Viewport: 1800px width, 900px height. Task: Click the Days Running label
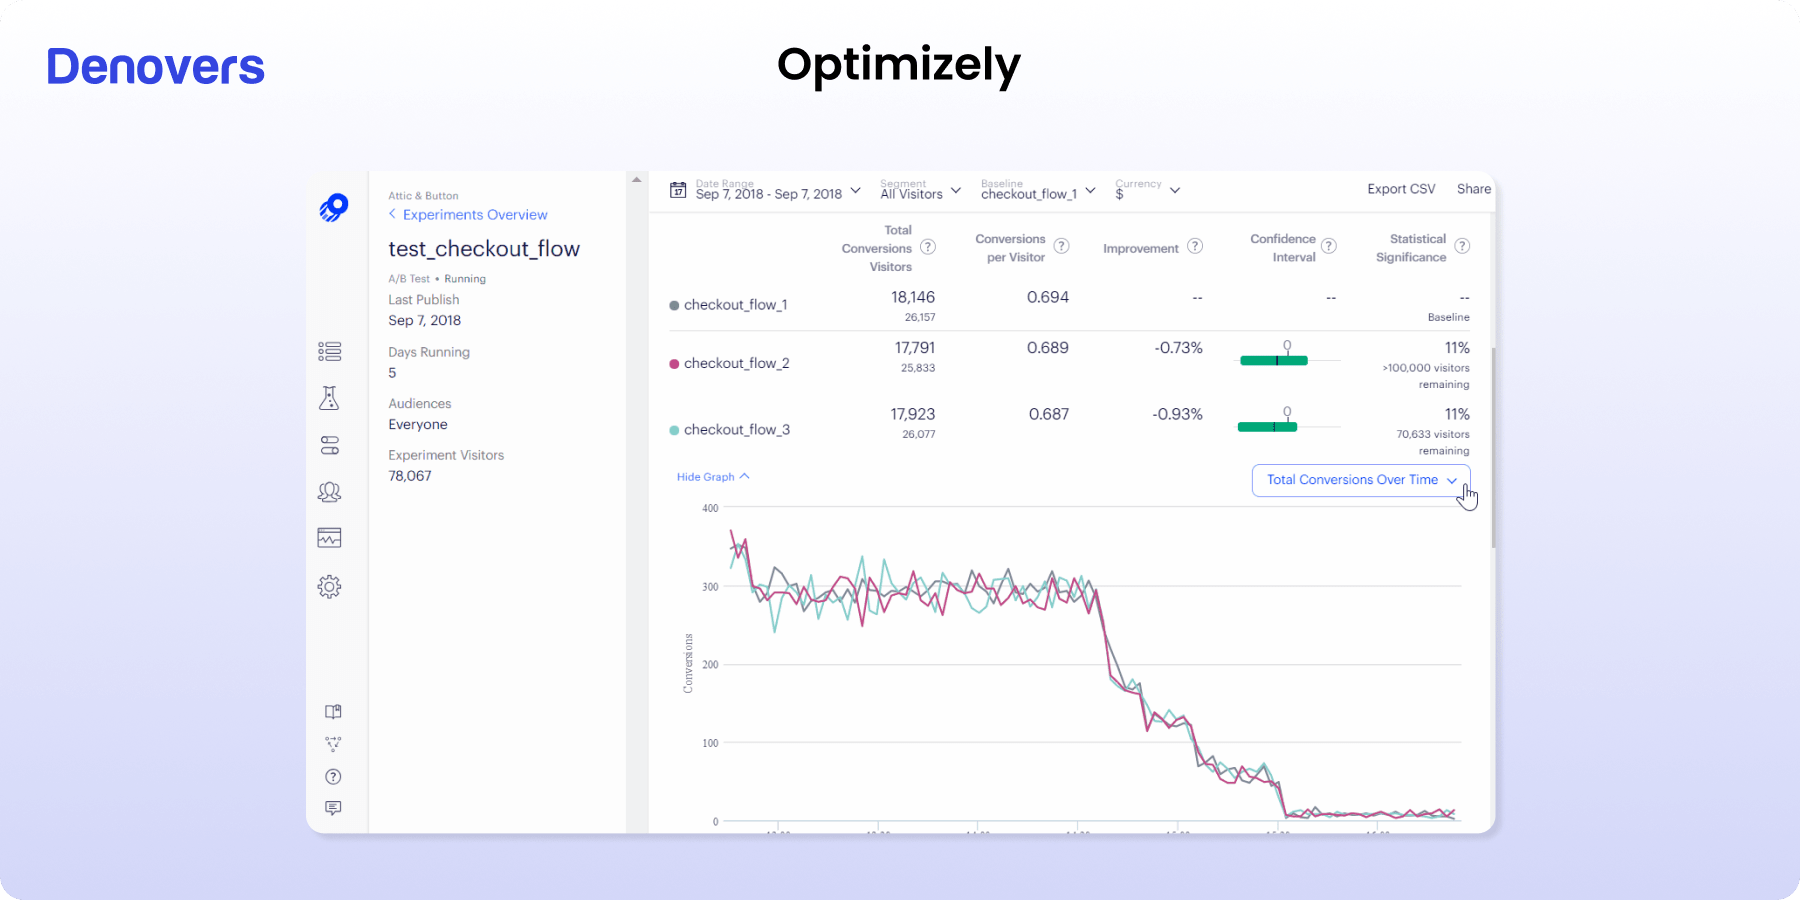click(x=429, y=352)
